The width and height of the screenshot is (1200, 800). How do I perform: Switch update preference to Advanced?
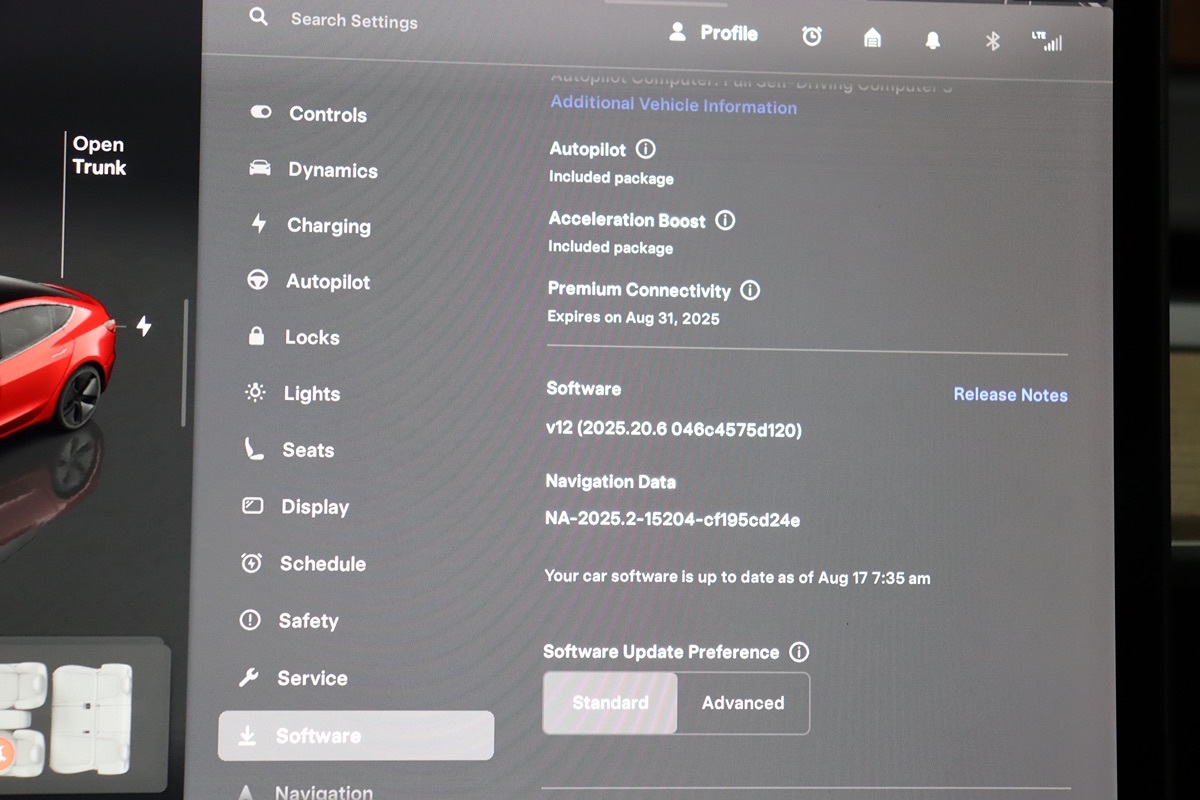(x=743, y=703)
